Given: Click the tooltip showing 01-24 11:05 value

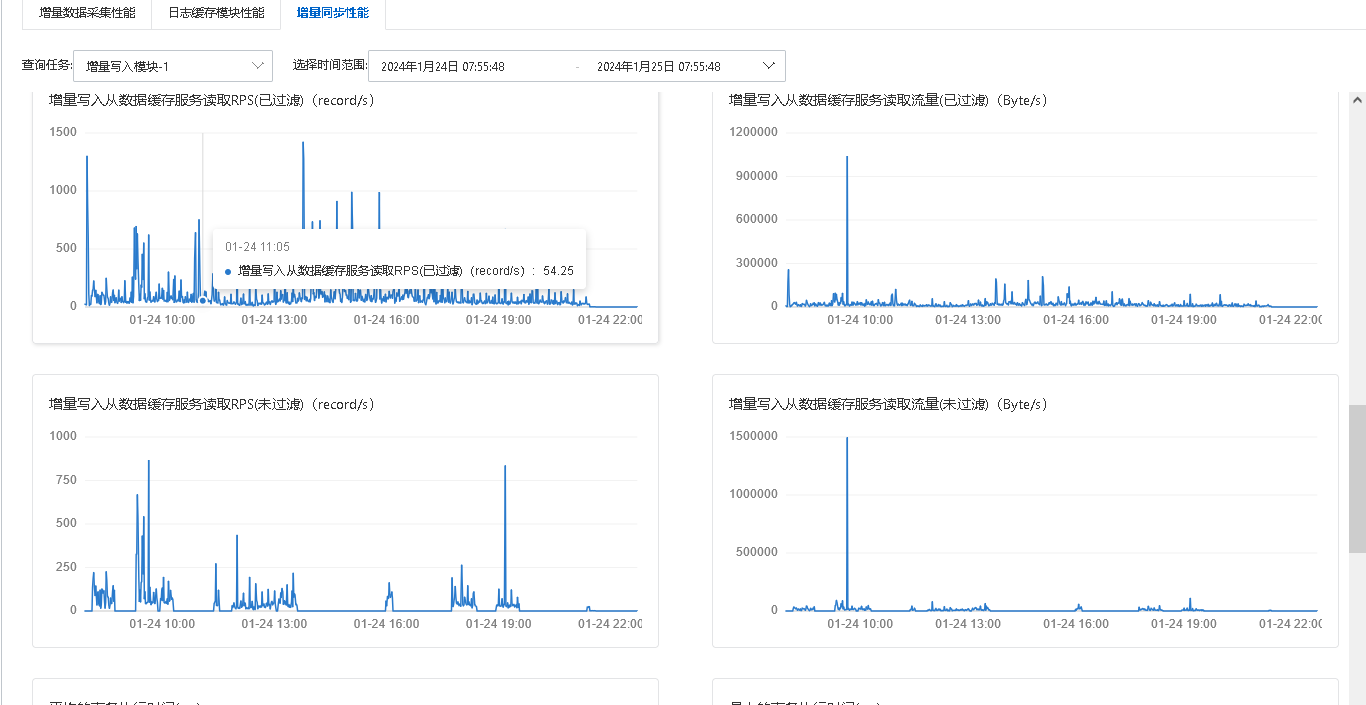Looking at the screenshot, I should pos(399,259).
